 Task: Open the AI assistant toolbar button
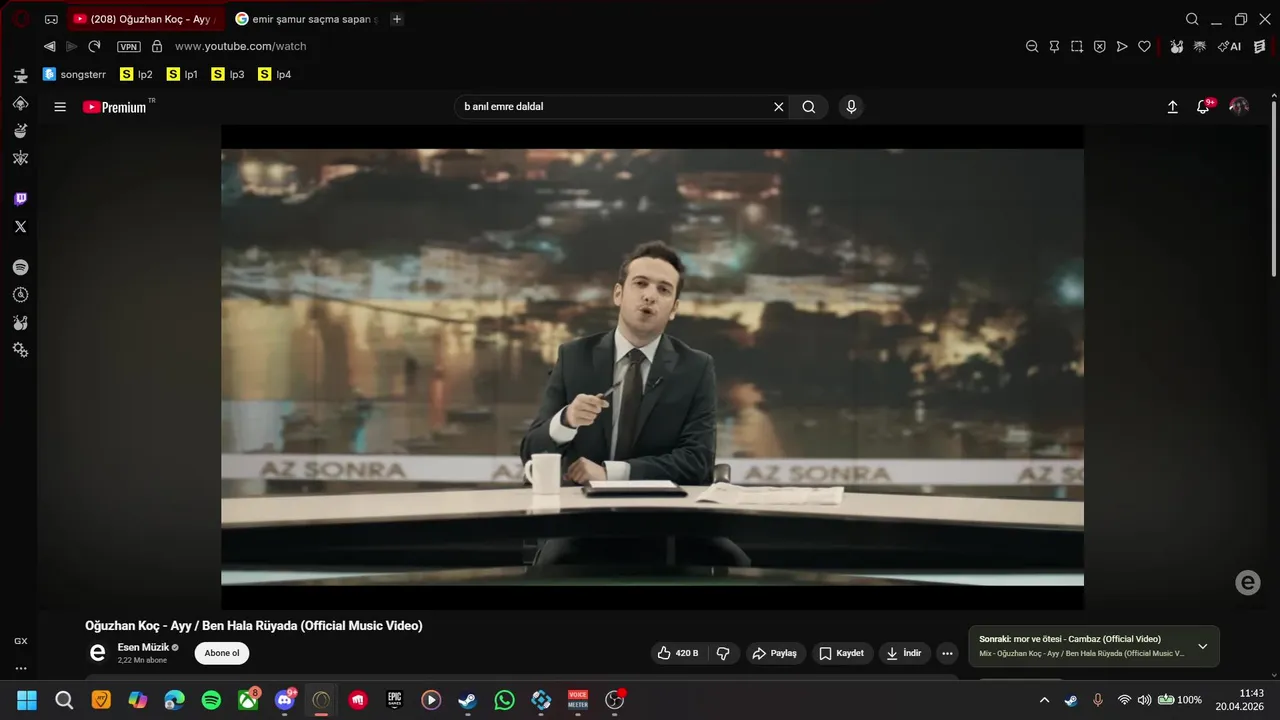point(1229,46)
